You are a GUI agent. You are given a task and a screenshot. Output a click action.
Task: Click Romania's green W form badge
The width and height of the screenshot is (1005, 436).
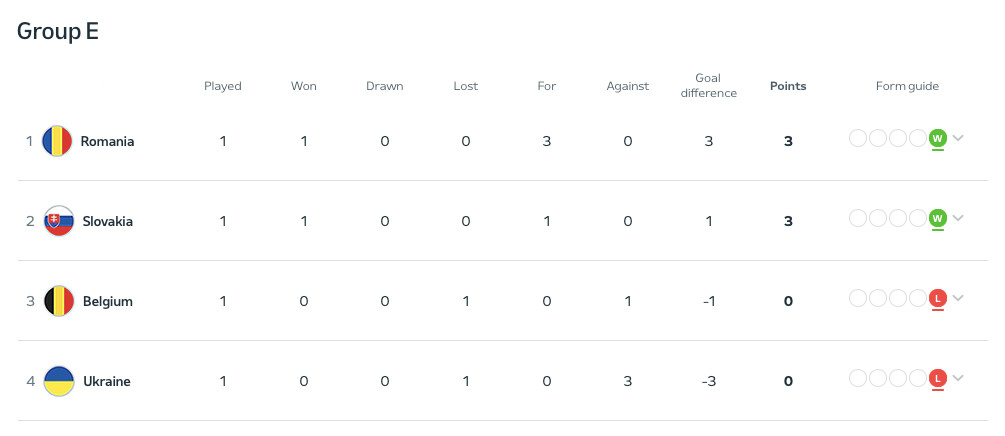tap(937, 138)
